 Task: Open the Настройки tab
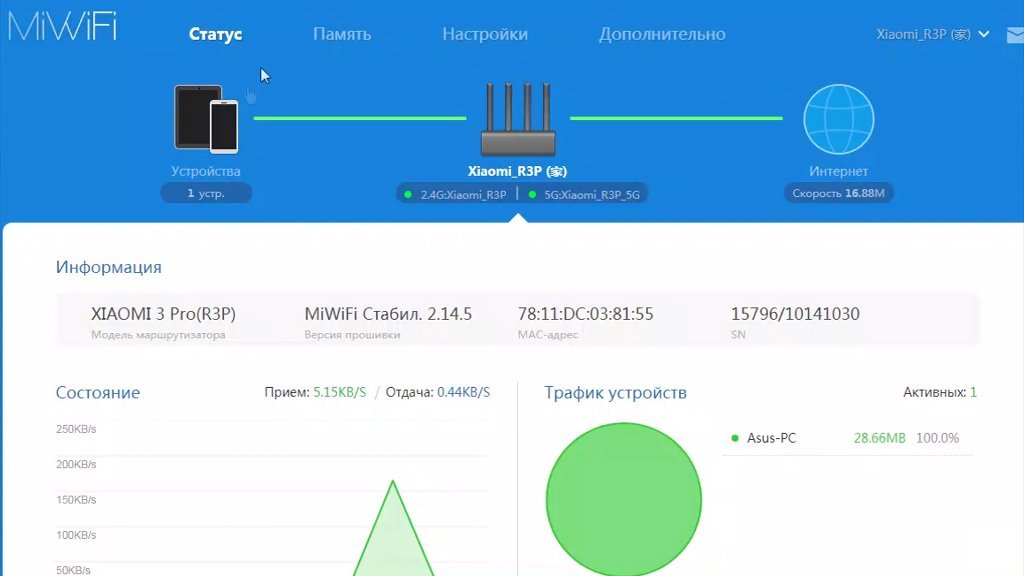(485, 34)
